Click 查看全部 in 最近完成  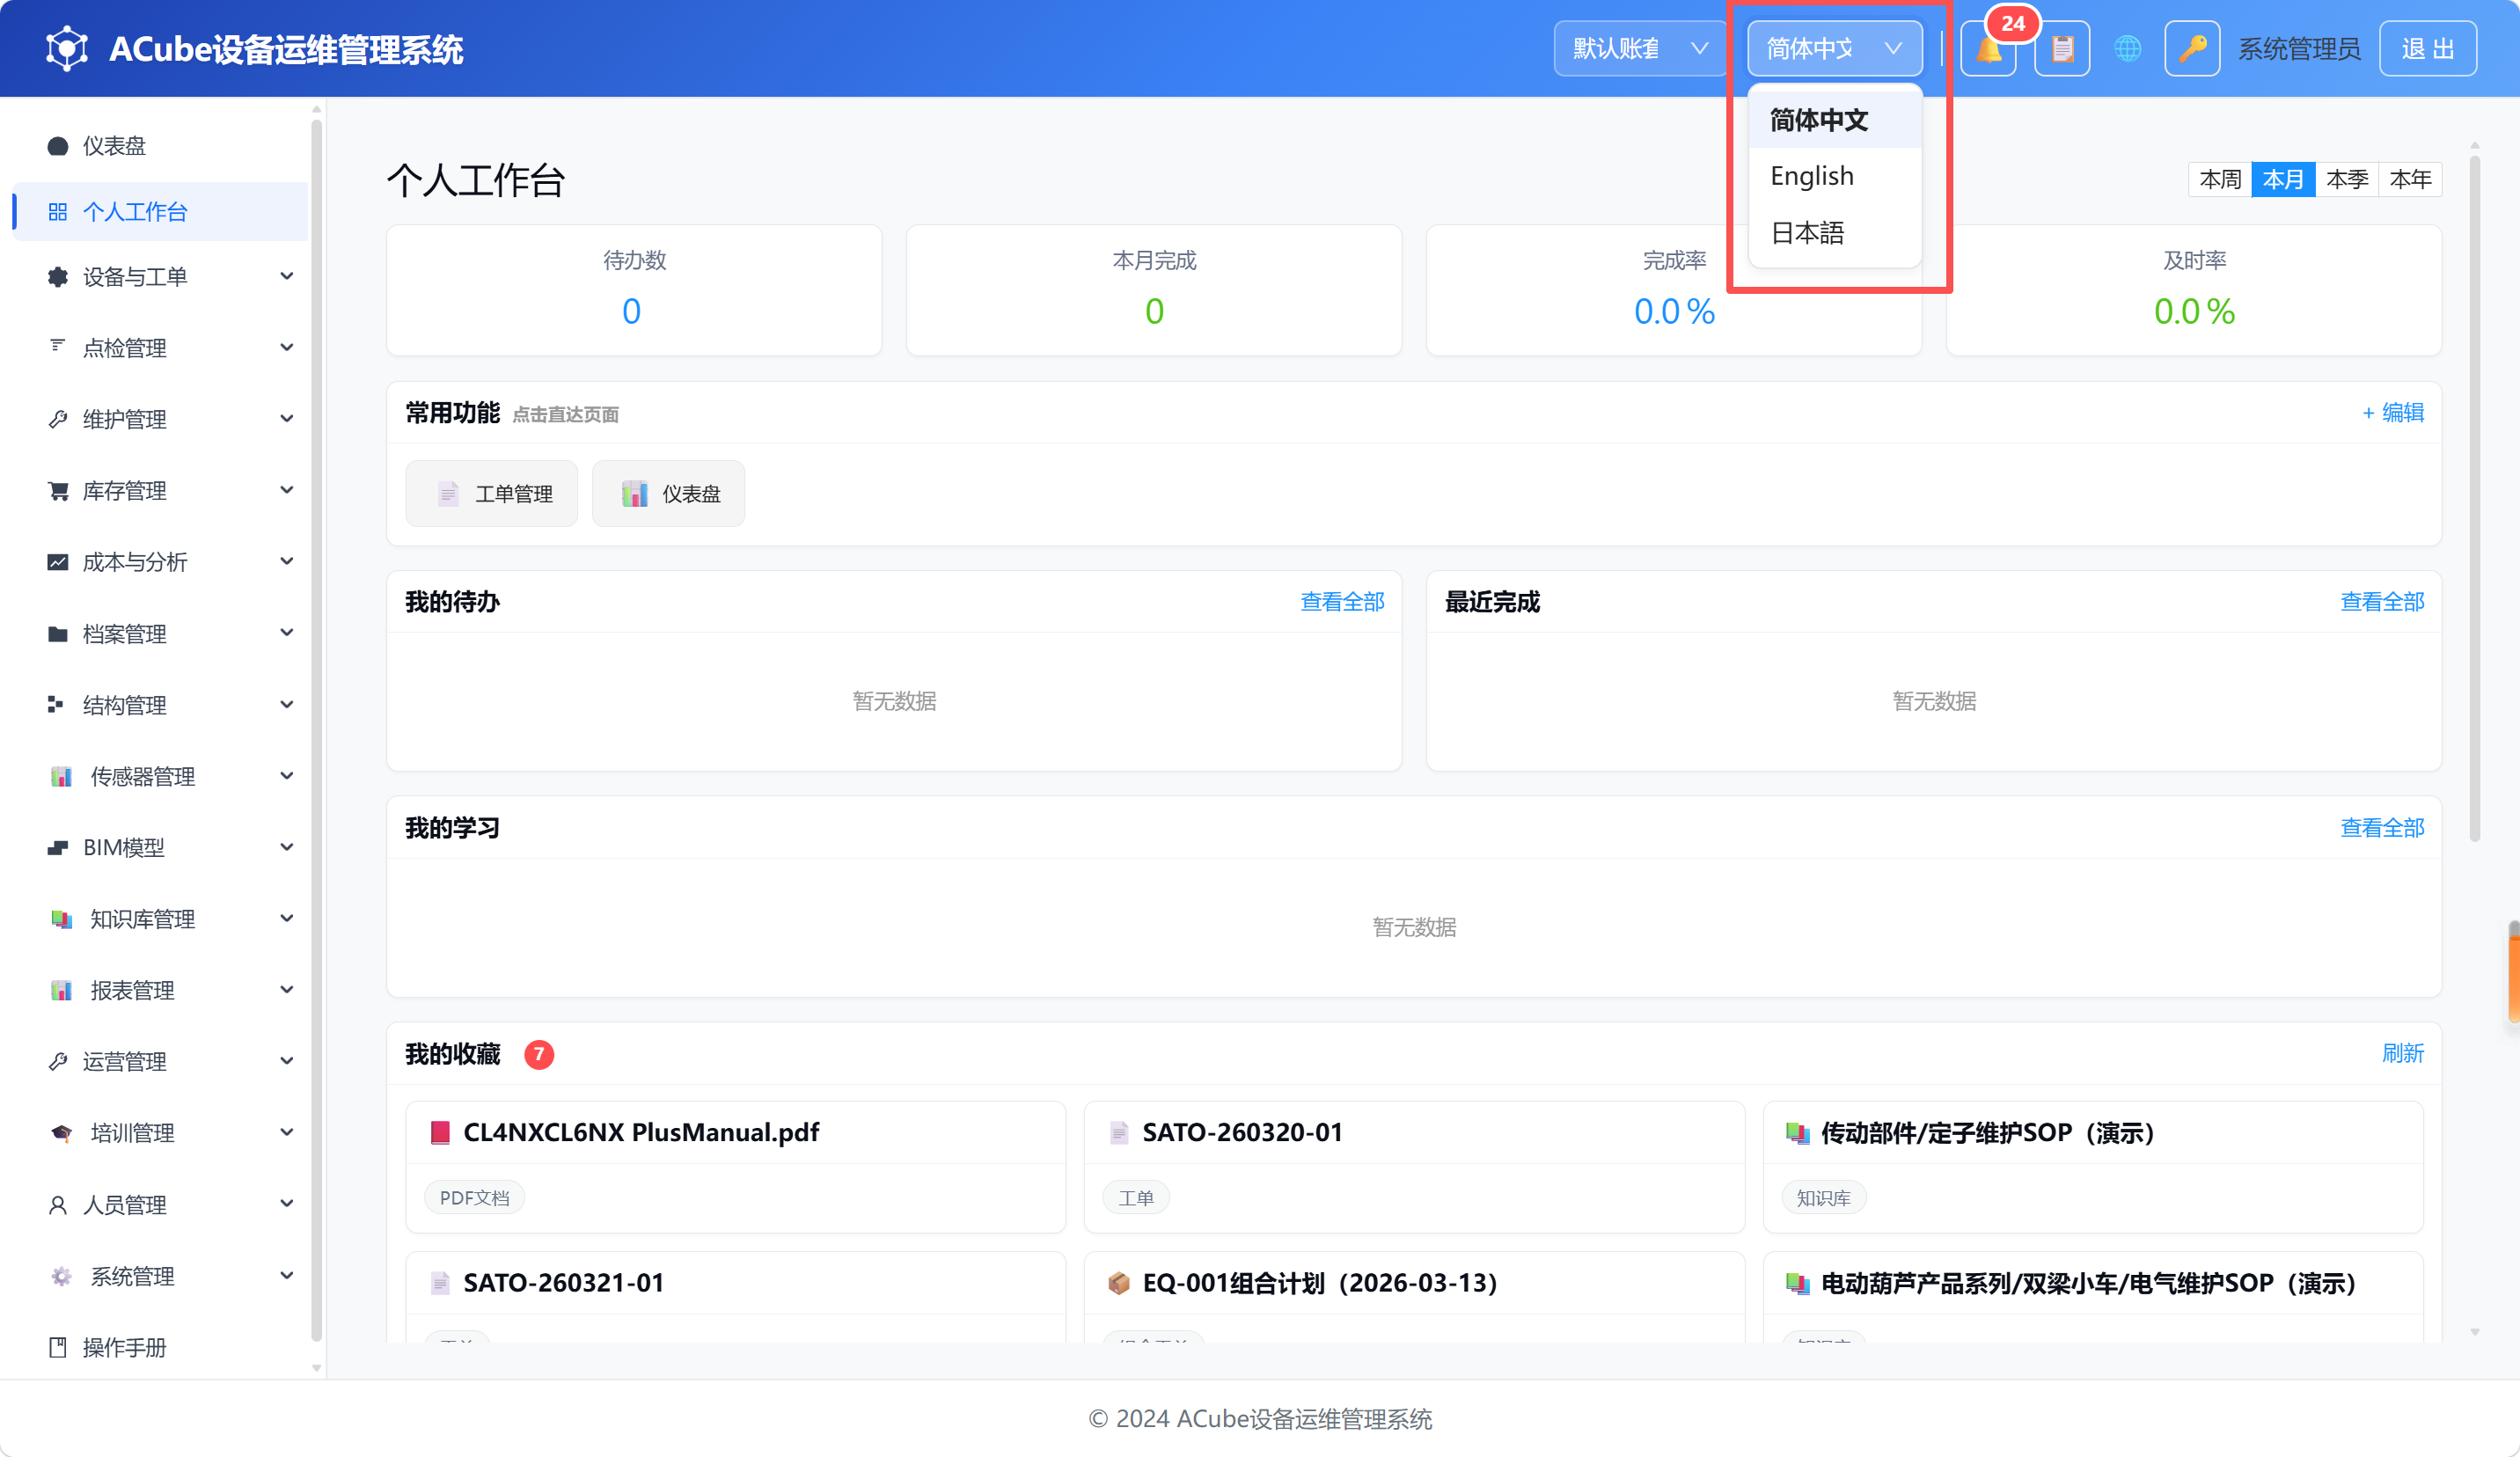click(x=2382, y=601)
